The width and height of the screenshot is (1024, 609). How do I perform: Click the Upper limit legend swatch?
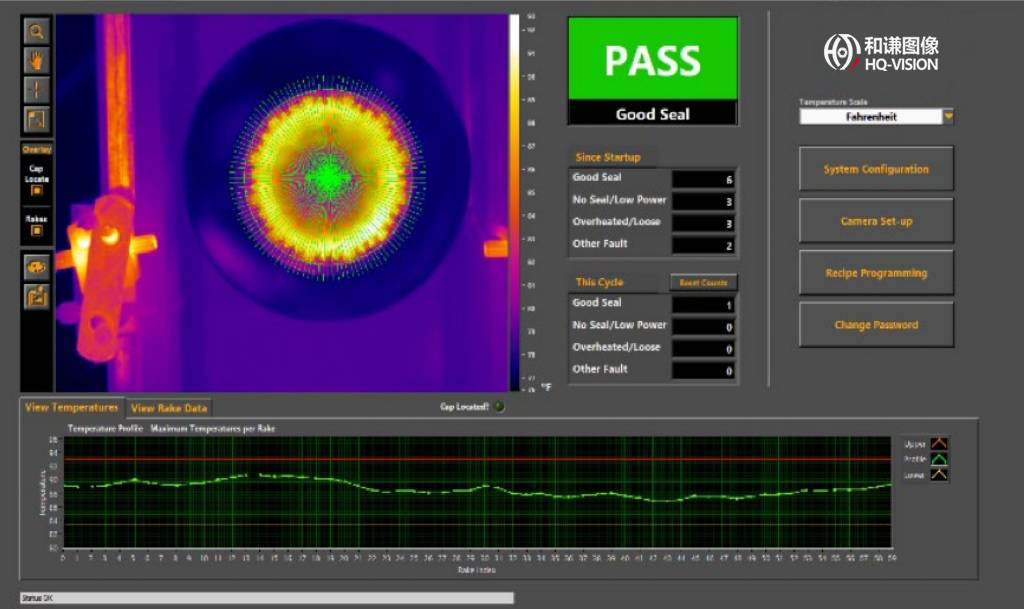click(939, 443)
